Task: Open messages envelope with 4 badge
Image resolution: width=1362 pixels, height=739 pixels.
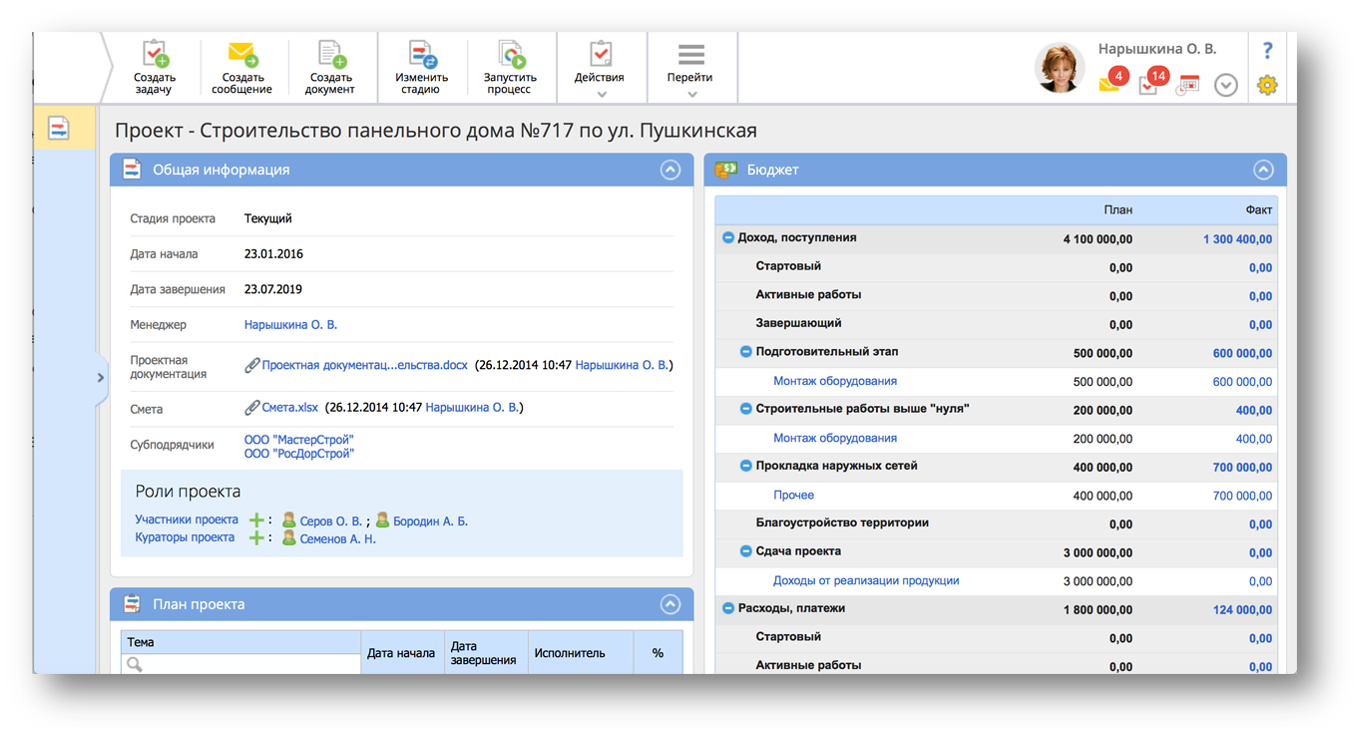Action: pos(1112,82)
